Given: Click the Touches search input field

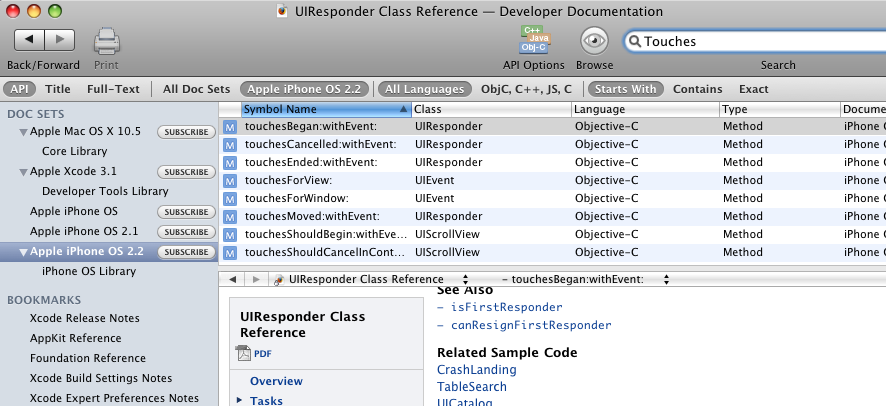Looking at the screenshot, I should tap(757, 41).
